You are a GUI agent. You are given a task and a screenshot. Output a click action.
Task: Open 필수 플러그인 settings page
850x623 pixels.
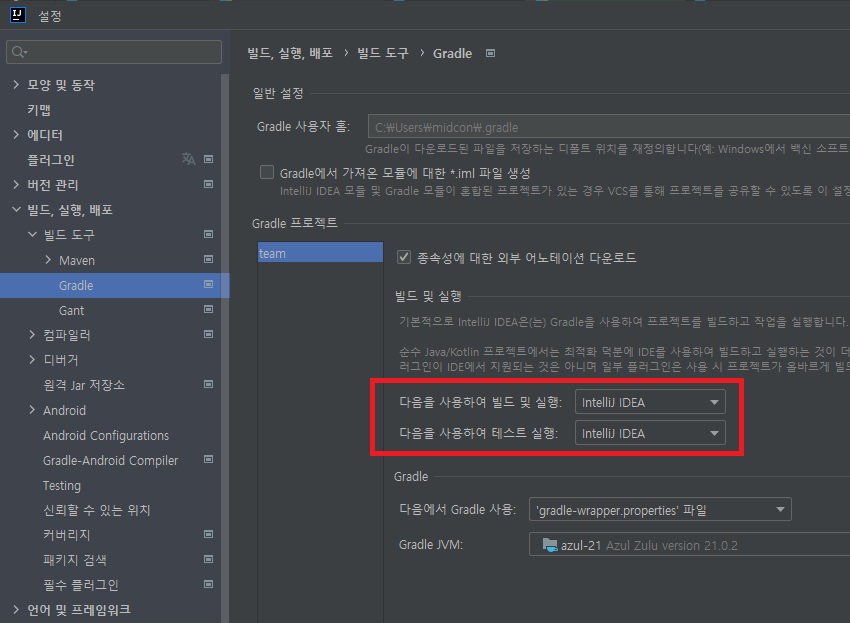[81, 585]
